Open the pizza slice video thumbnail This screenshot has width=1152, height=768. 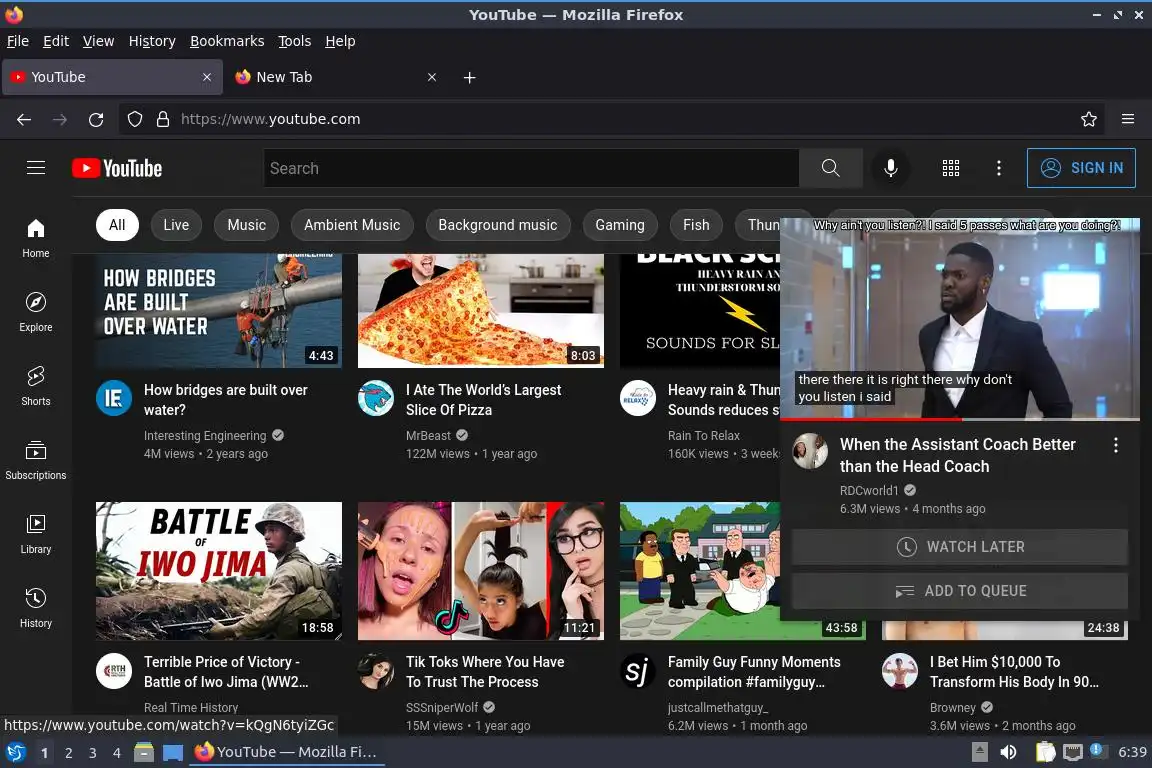pyautogui.click(x=480, y=311)
